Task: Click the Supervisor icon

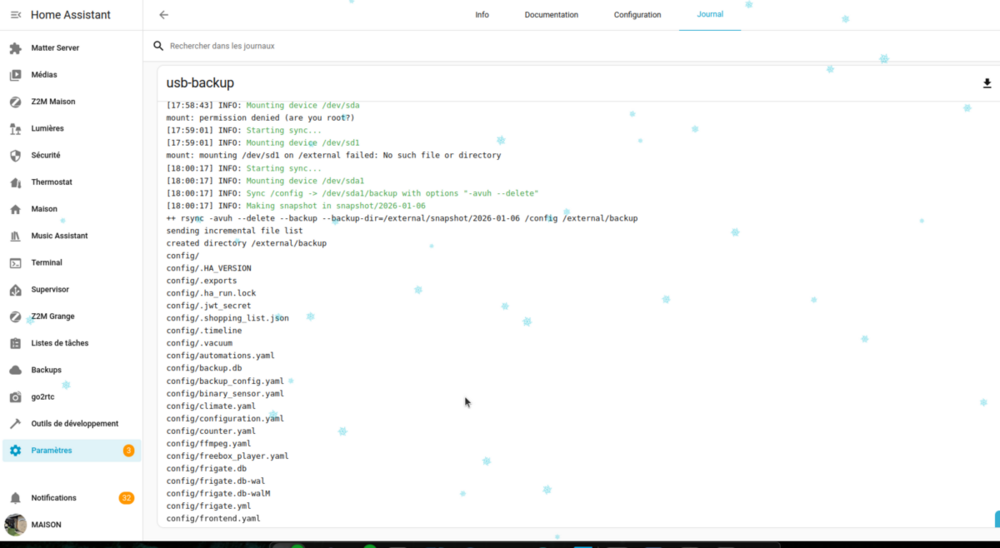Action: (16, 289)
